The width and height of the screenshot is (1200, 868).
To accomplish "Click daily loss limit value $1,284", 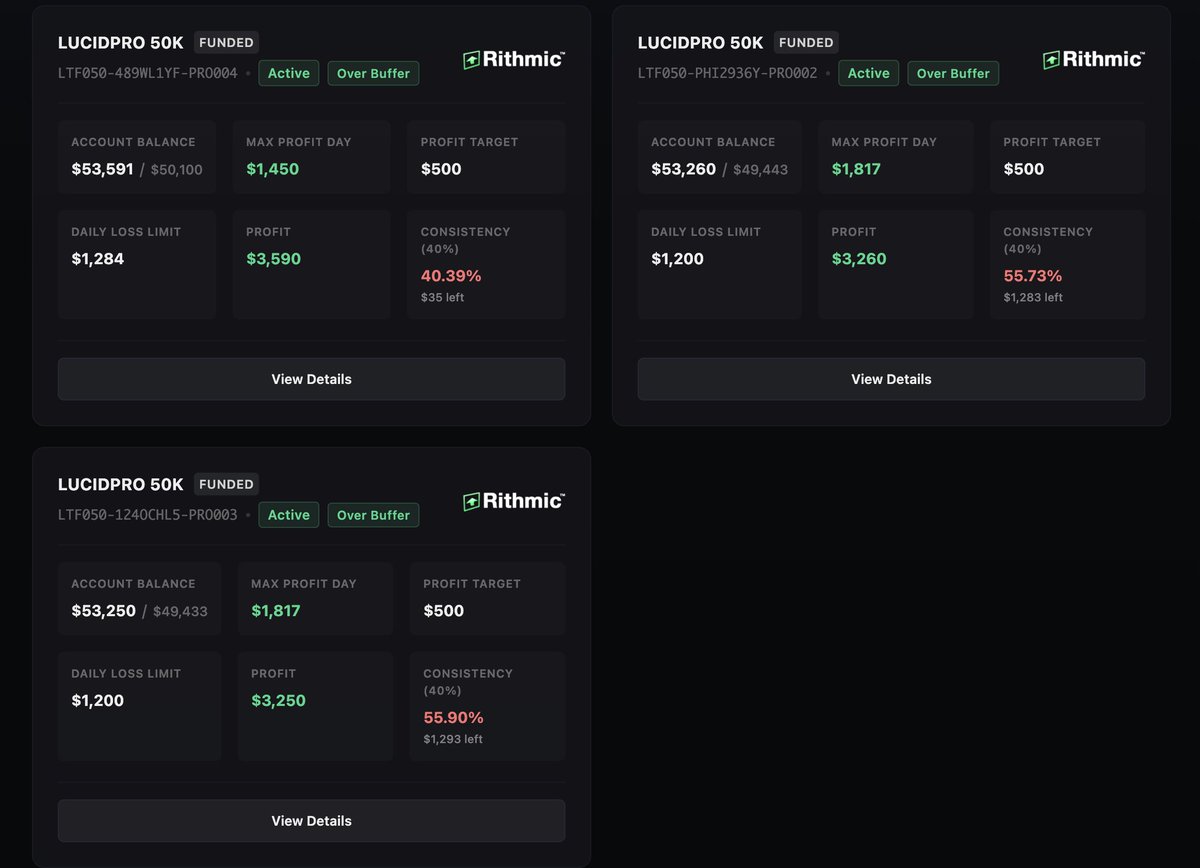I will pos(97,259).
